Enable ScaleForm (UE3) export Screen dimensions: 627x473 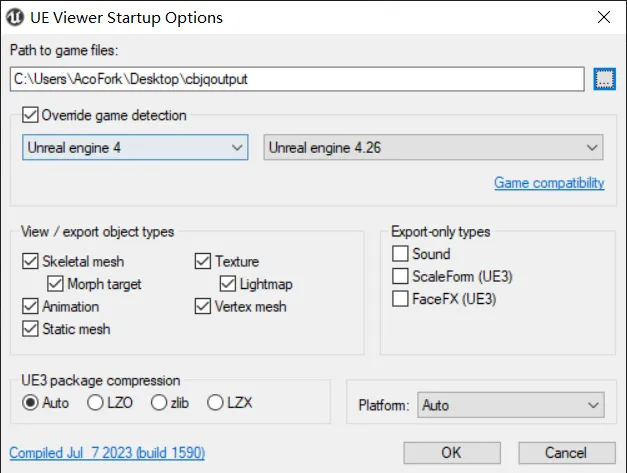[x=400, y=276]
